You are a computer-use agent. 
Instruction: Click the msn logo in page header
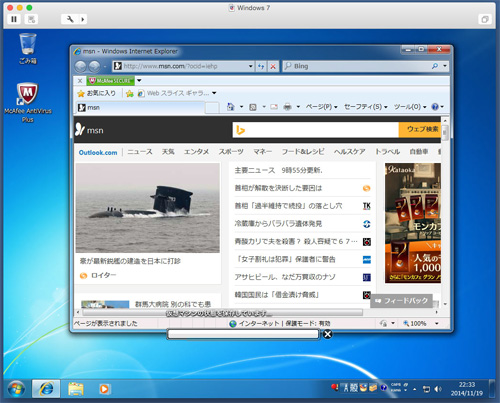coord(89,130)
